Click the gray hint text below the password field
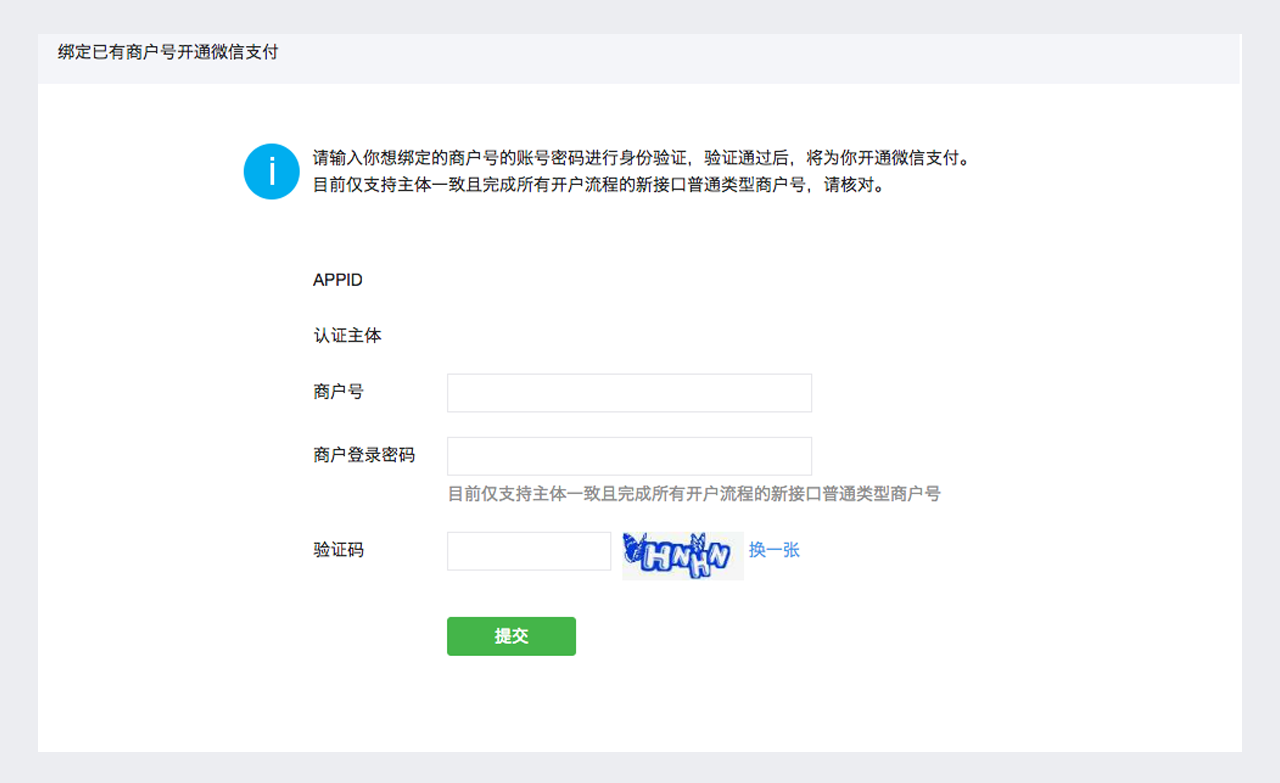Viewport: 1280px width, 783px height. (x=694, y=493)
